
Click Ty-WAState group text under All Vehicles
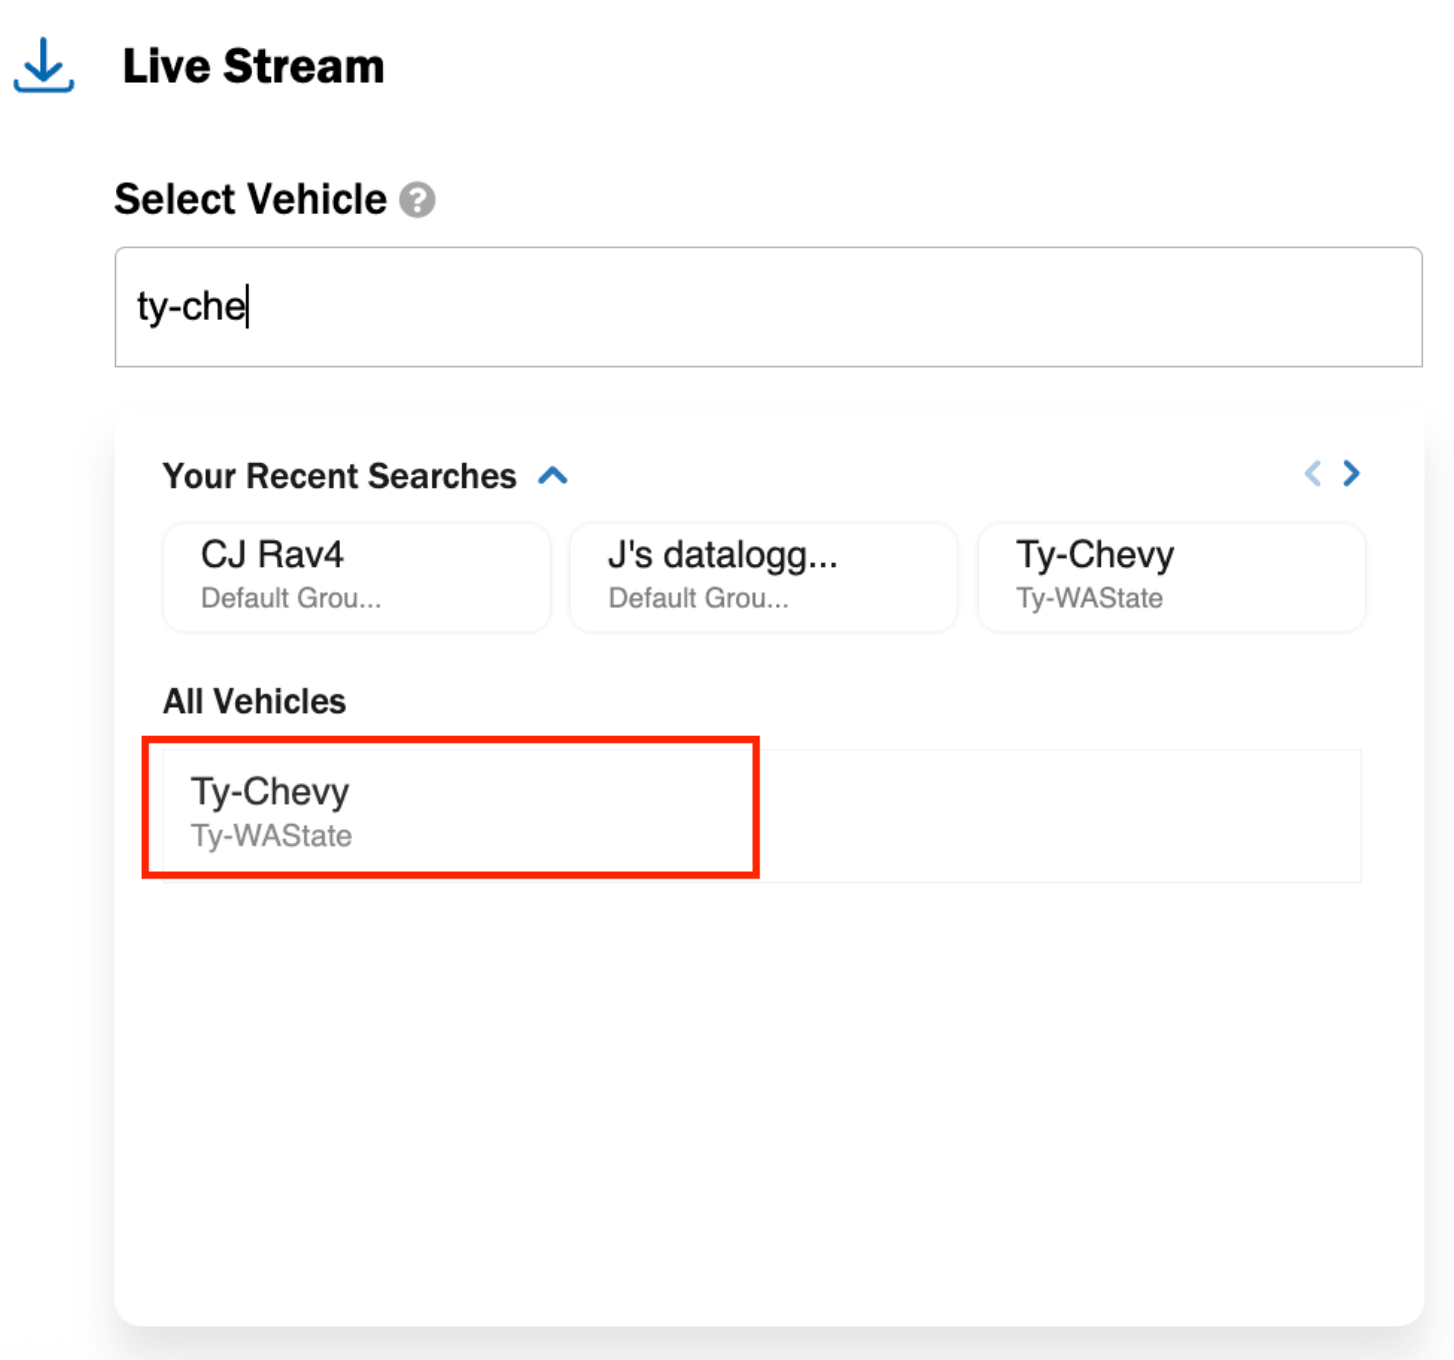click(x=271, y=836)
